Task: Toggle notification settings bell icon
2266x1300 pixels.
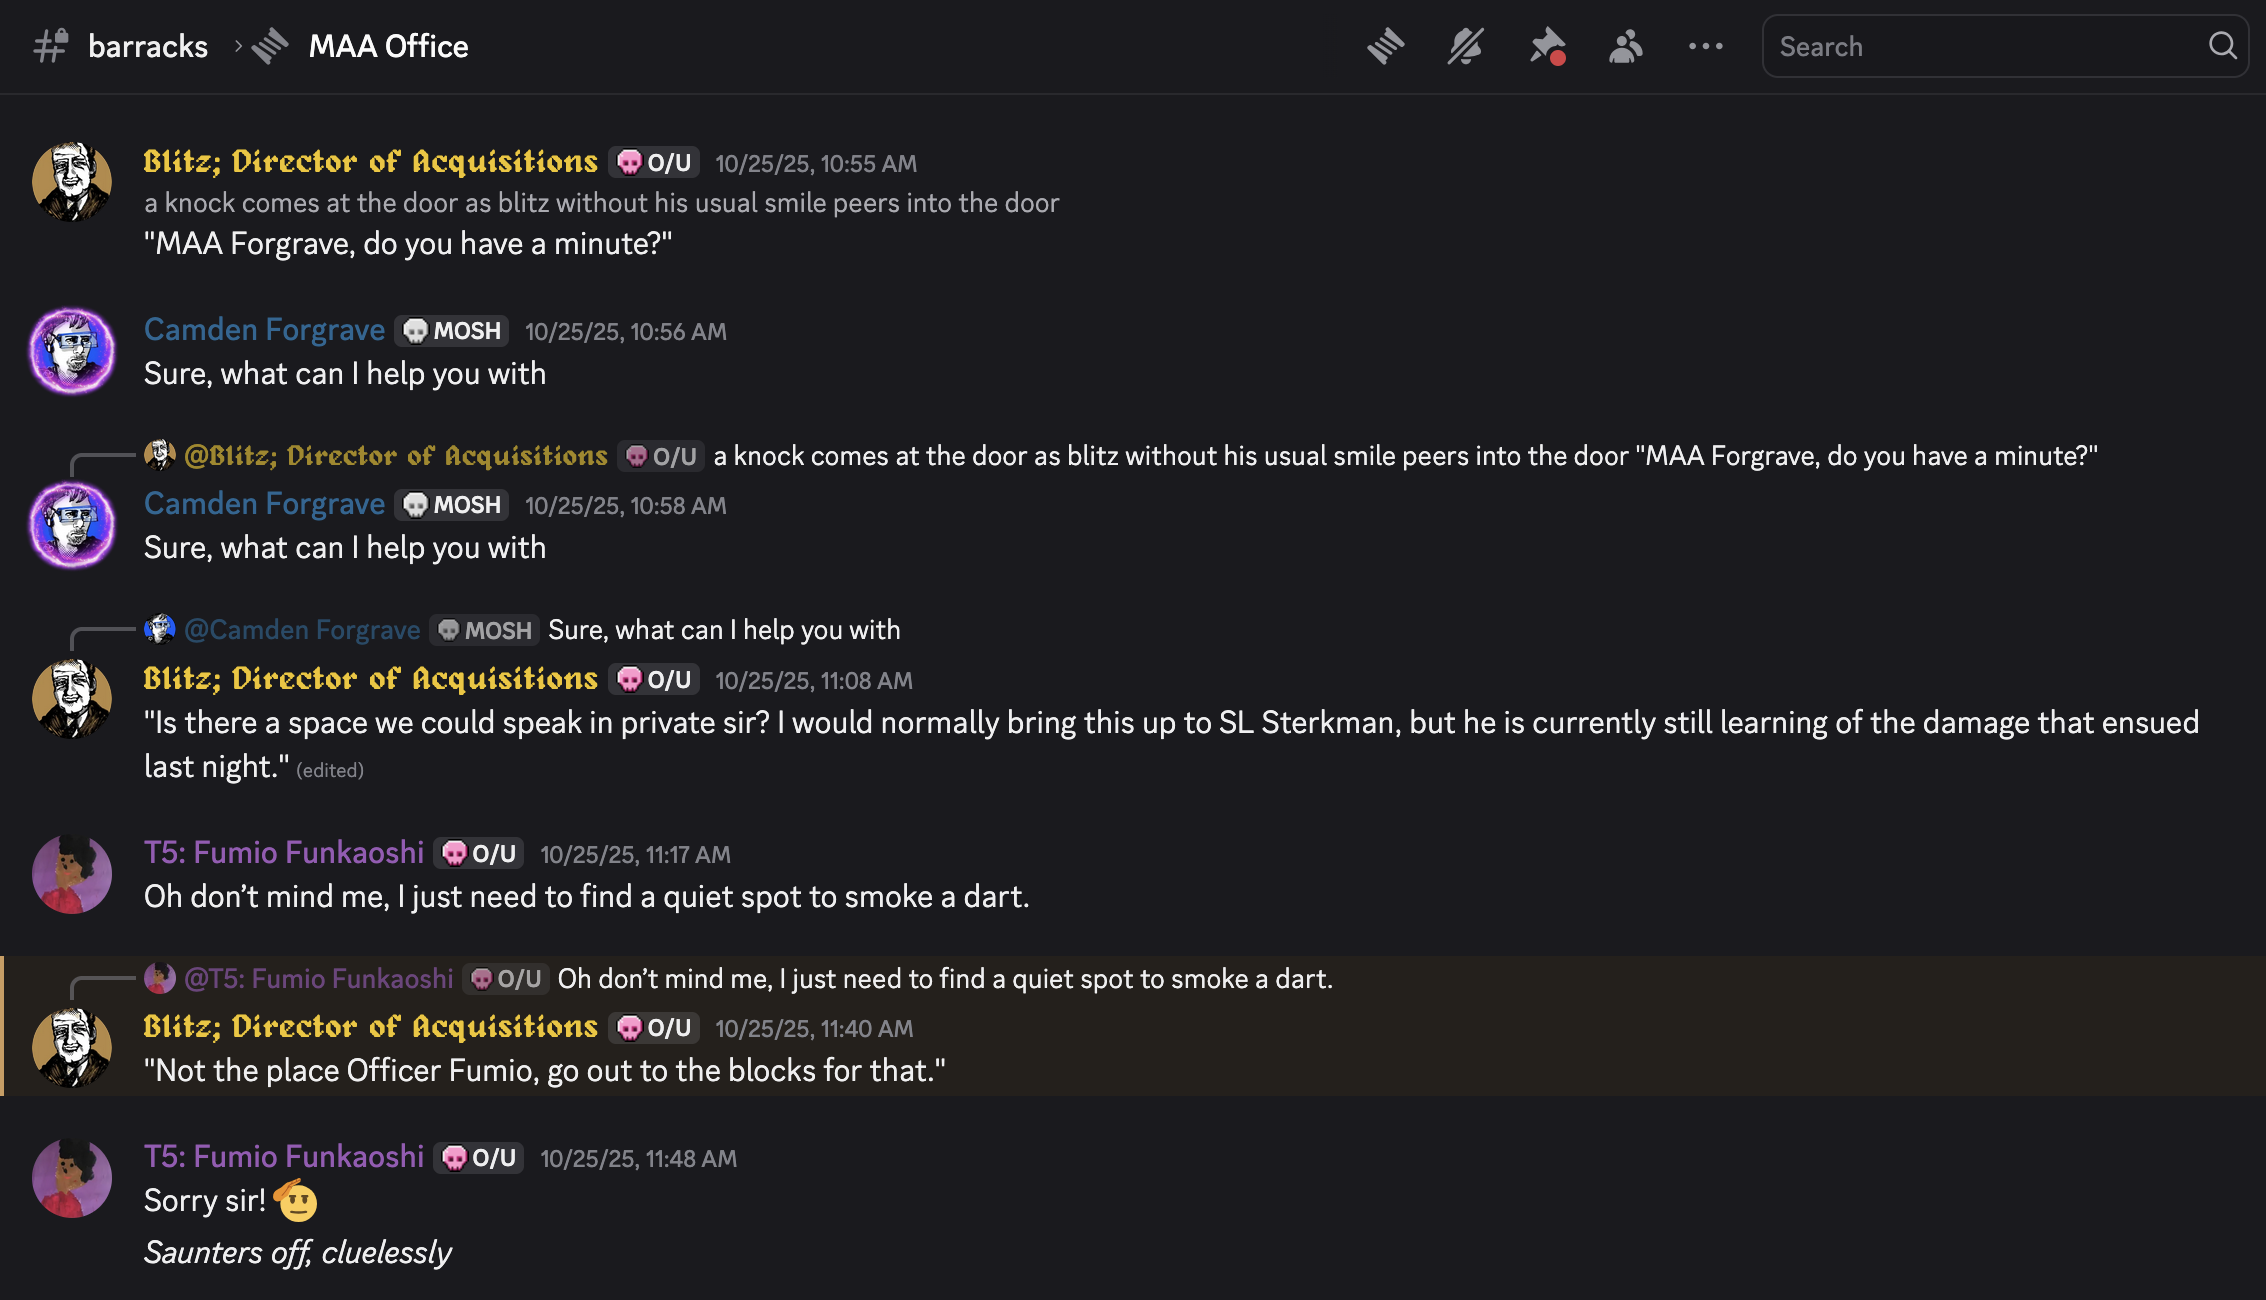Action: (1465, 46)
